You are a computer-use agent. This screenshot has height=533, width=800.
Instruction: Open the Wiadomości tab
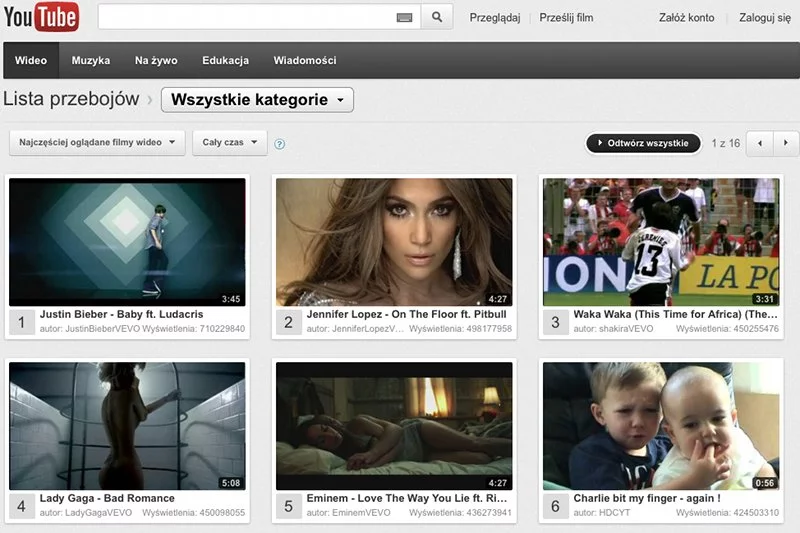tap(305, 60)
